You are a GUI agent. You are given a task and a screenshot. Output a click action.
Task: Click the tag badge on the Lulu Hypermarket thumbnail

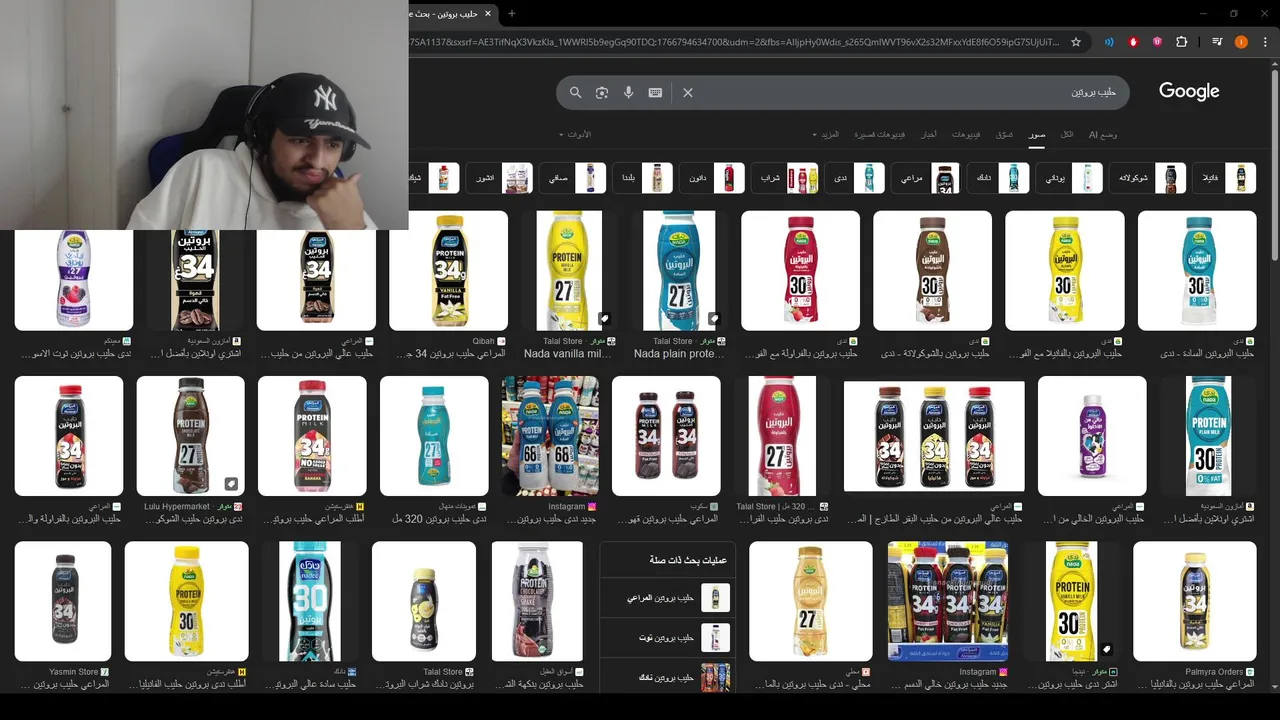[231, 484]
